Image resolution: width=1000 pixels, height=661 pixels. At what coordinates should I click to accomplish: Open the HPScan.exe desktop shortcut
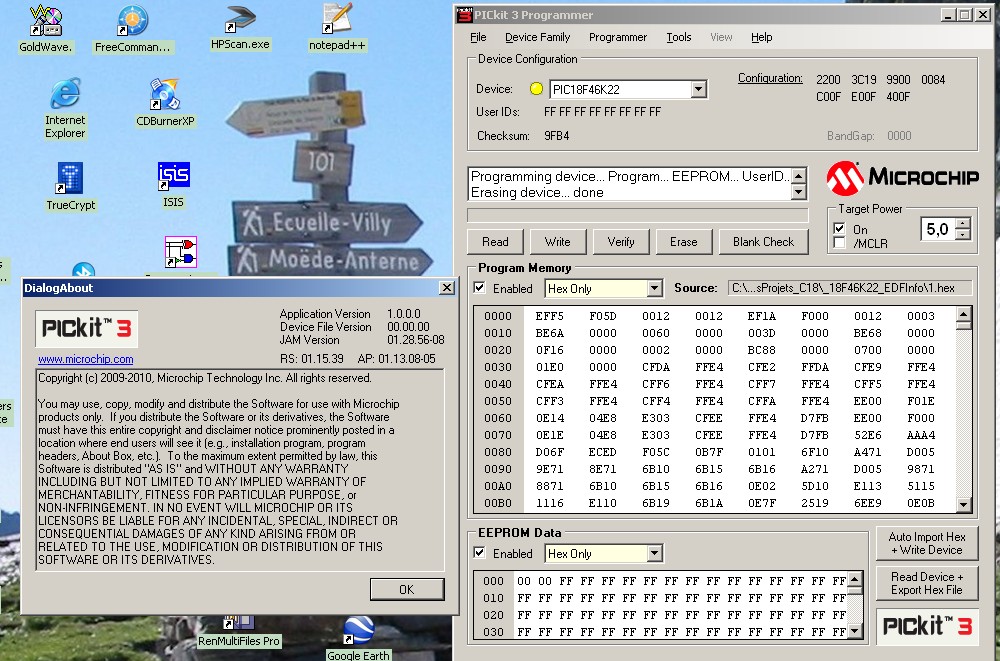tap(240, 27)
